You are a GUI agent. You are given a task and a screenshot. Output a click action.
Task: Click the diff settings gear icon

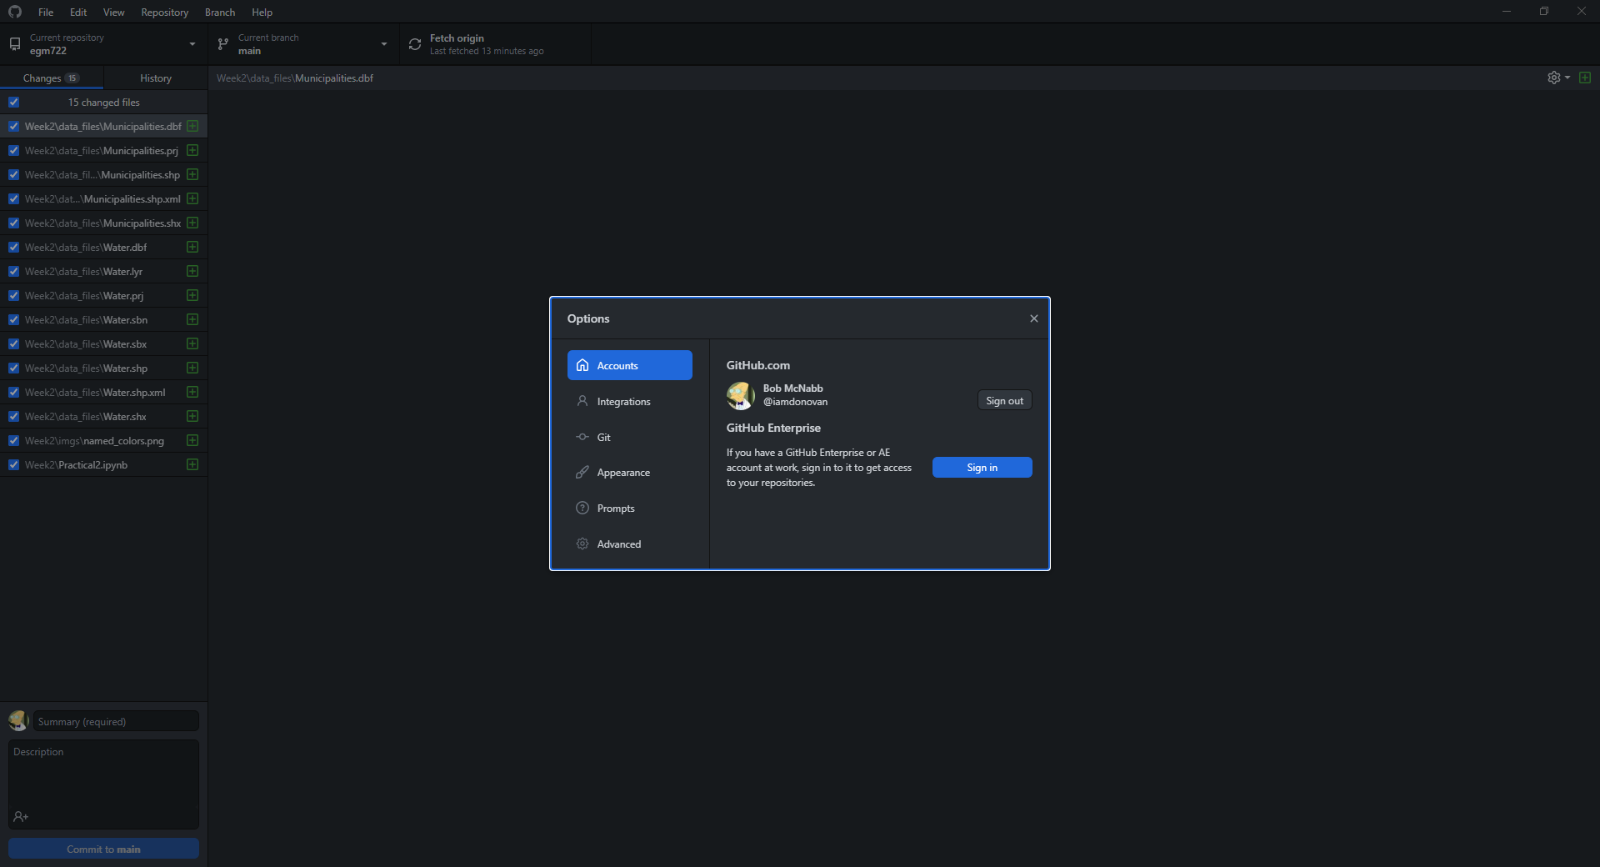pyautogui.click(x=1554, y=78)
